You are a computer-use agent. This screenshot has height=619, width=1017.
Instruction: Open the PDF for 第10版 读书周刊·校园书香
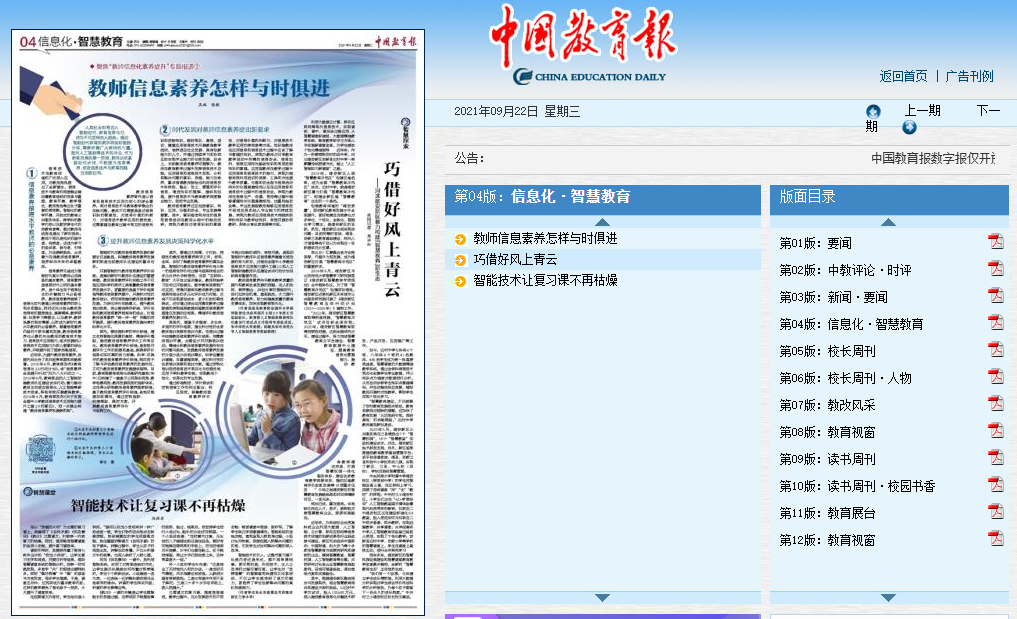tap(995, 485)
